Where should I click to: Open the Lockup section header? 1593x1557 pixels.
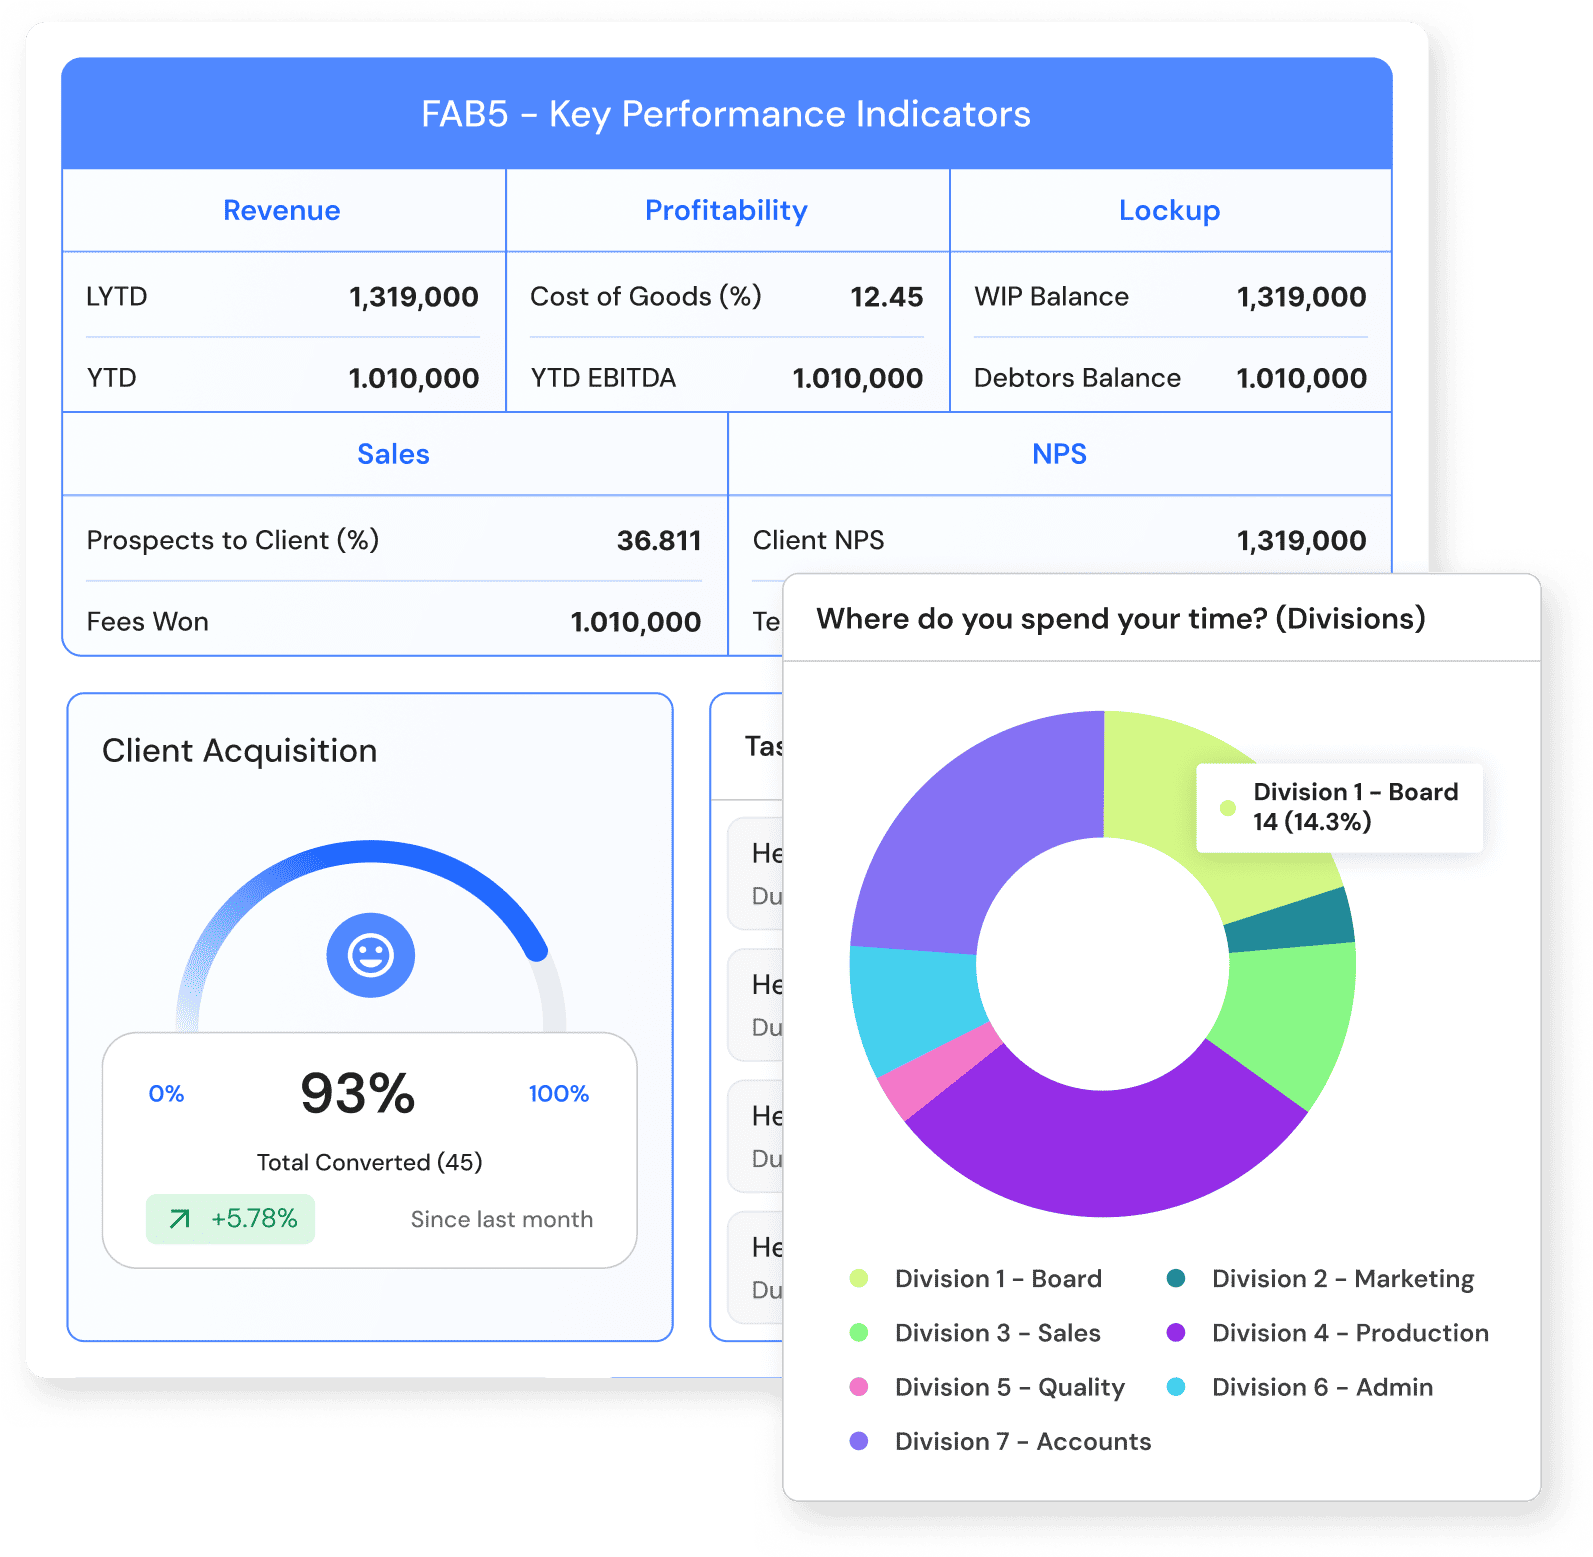click(x=1169, y=210)
